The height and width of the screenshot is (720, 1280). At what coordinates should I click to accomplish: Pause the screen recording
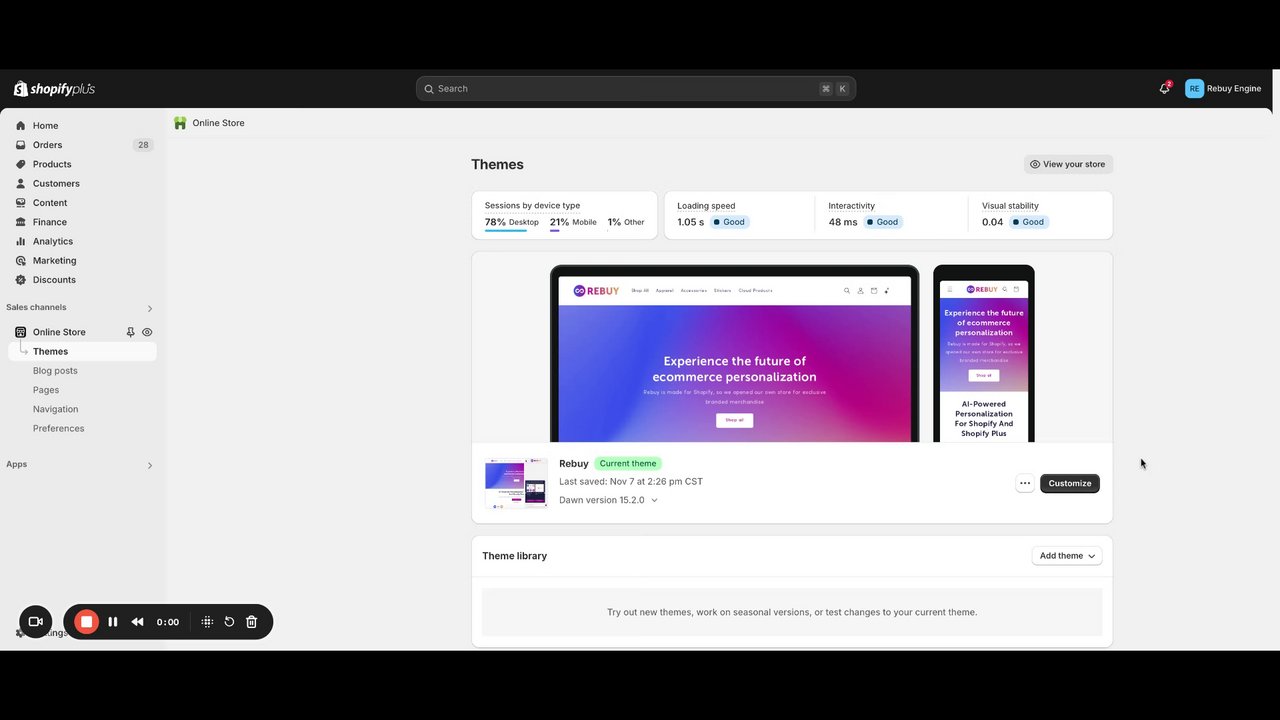[x=113, y=622]
